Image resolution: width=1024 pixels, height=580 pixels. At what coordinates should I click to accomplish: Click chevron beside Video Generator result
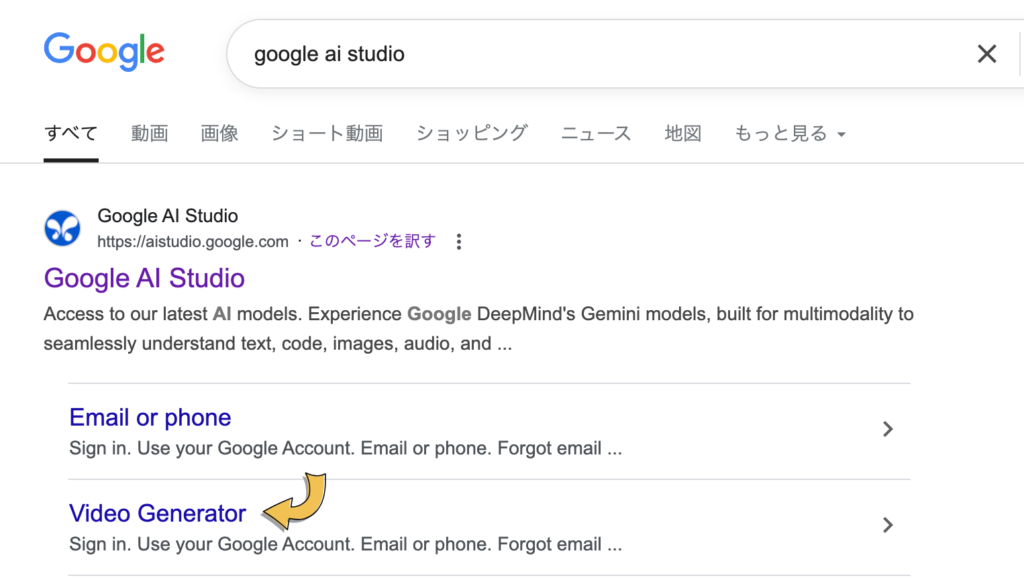[x=888, y=525]
